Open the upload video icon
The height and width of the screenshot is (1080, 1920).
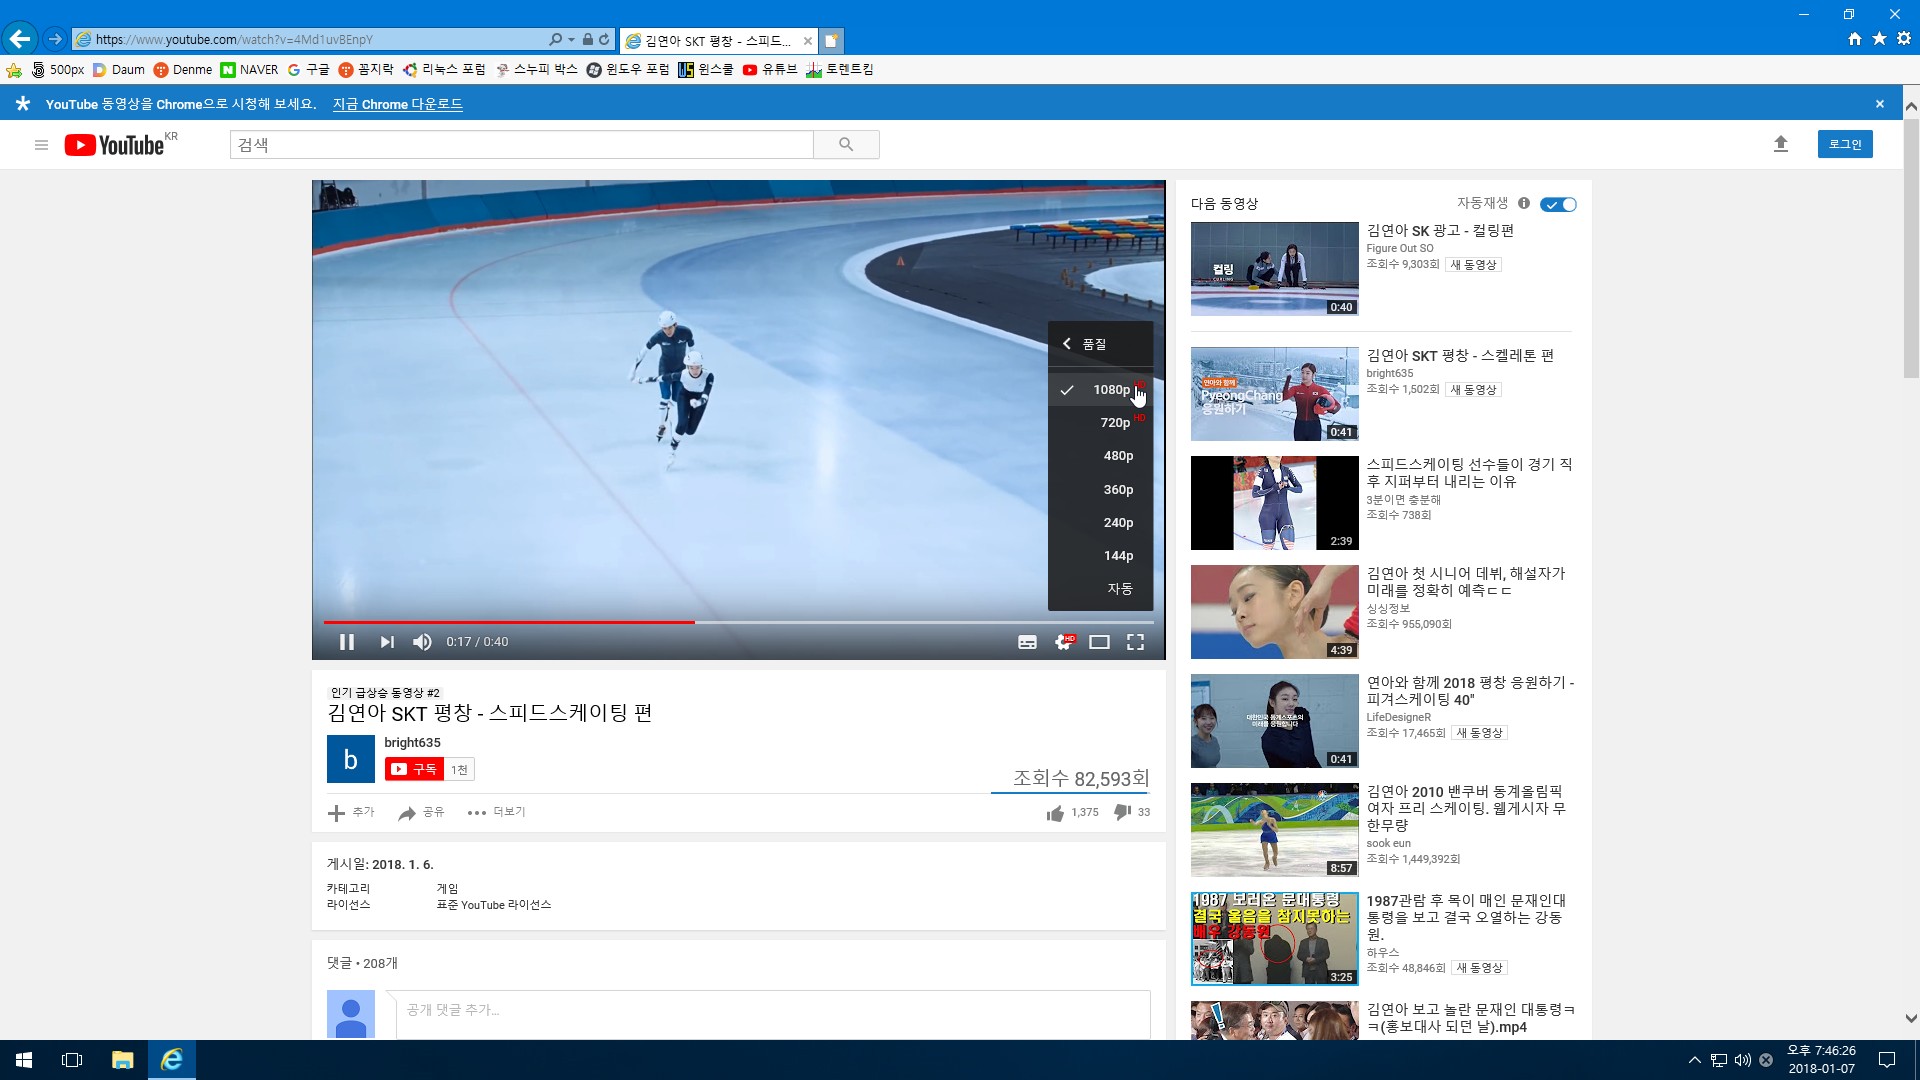(x=1780, y=144)
